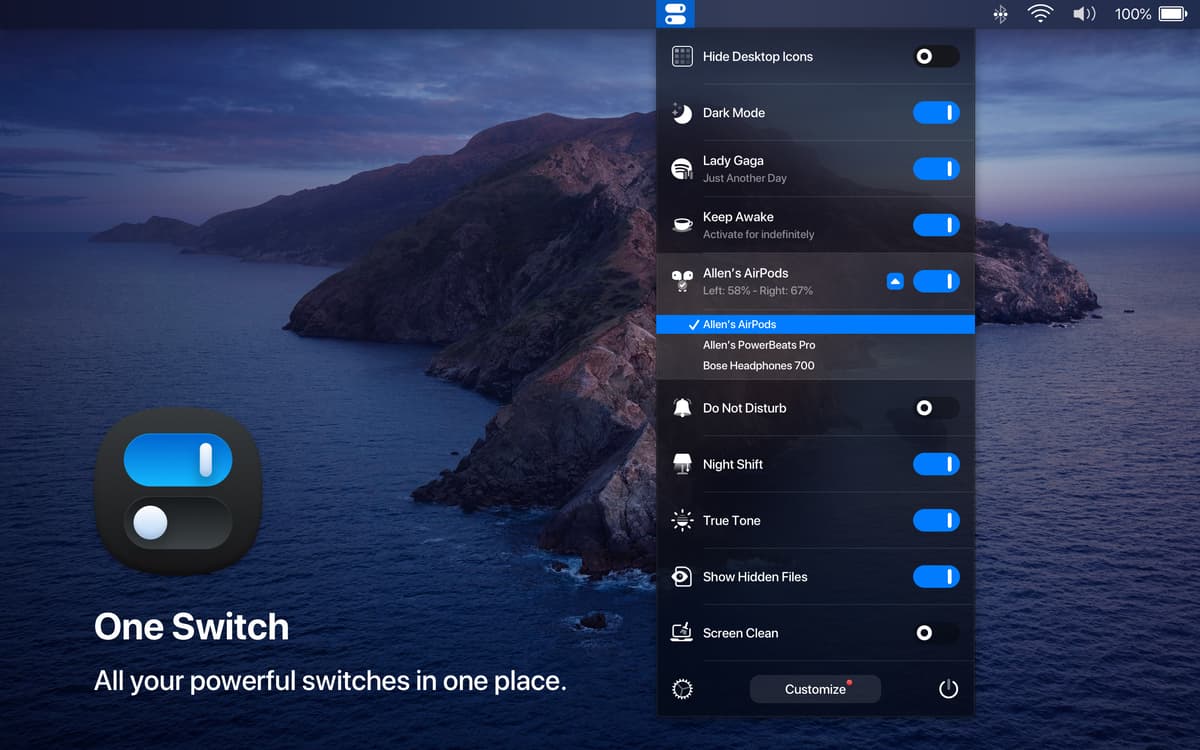Turn off the Dark Mode toggle
The width and height of the screenshot is (1200, 750).
pyautogui.click(x=936, y=113)
